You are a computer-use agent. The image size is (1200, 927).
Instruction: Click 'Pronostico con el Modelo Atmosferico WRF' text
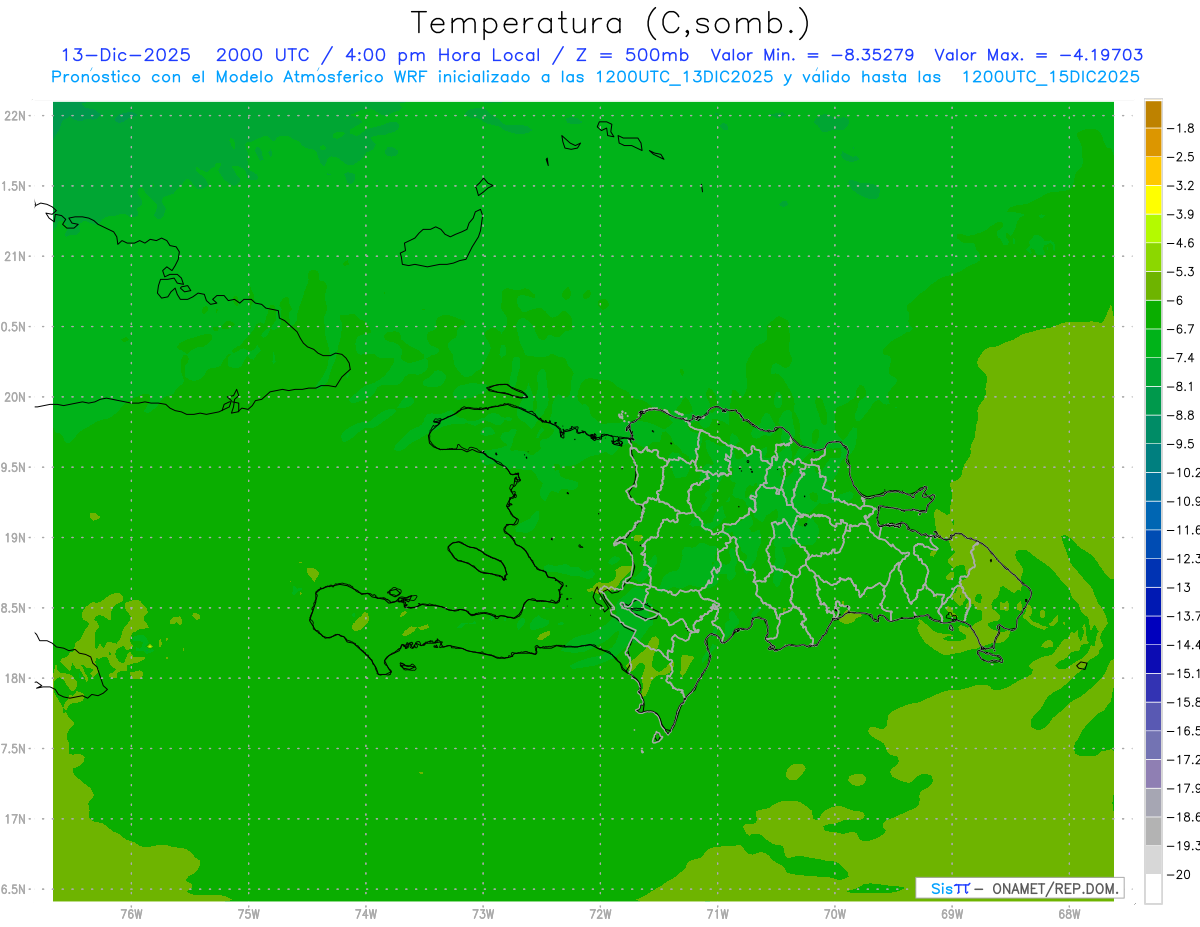tap(239, 77)
